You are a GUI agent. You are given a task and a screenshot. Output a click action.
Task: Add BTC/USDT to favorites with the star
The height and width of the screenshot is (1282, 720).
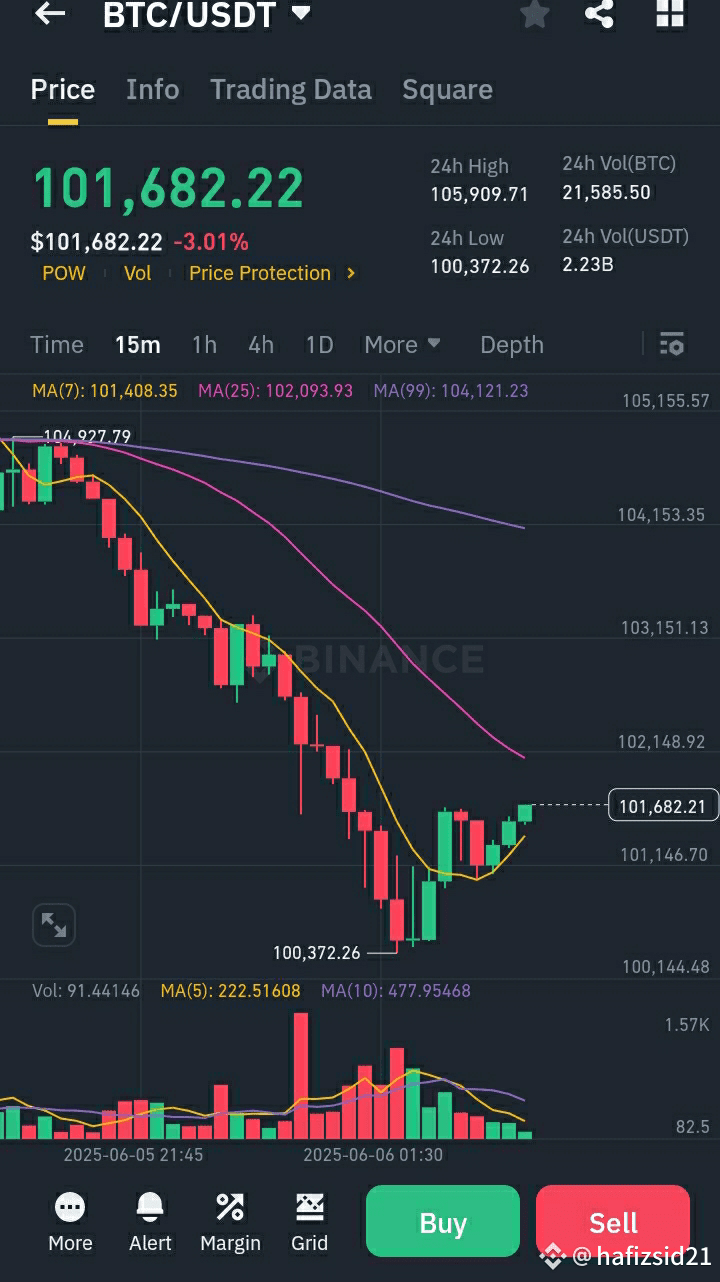click(535, 14)
